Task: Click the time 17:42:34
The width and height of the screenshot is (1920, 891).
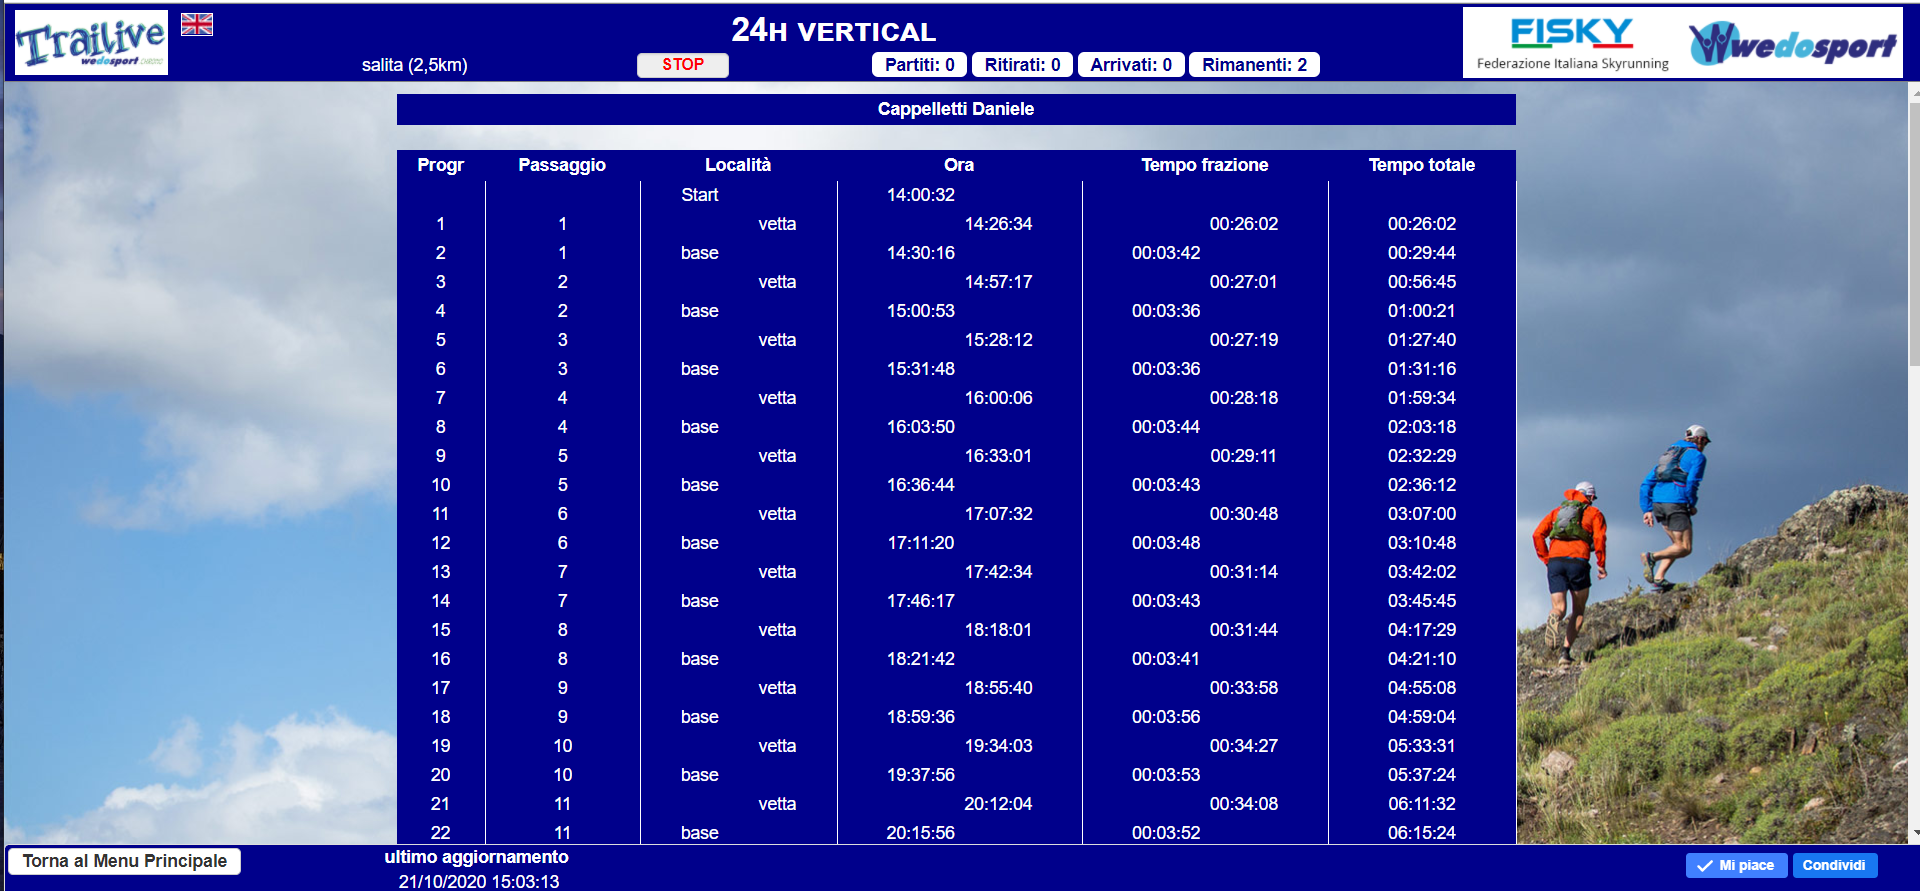Action: pos(998,572)
